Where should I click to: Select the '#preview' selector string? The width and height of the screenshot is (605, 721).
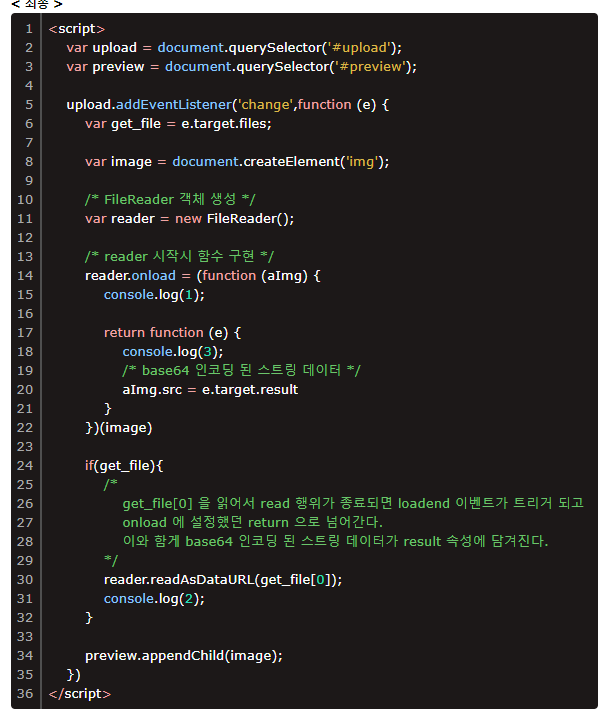click(x=371, y=67)
